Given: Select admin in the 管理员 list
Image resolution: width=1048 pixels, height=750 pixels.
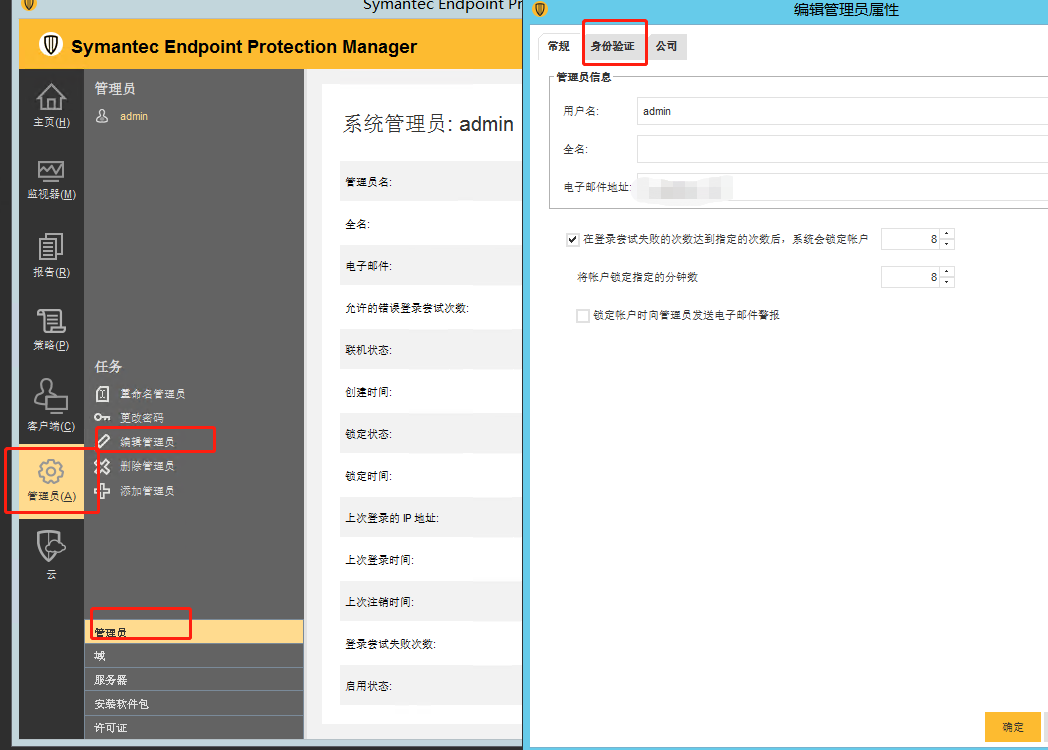Looking at the screenshot, I should [x=134, y=116].
